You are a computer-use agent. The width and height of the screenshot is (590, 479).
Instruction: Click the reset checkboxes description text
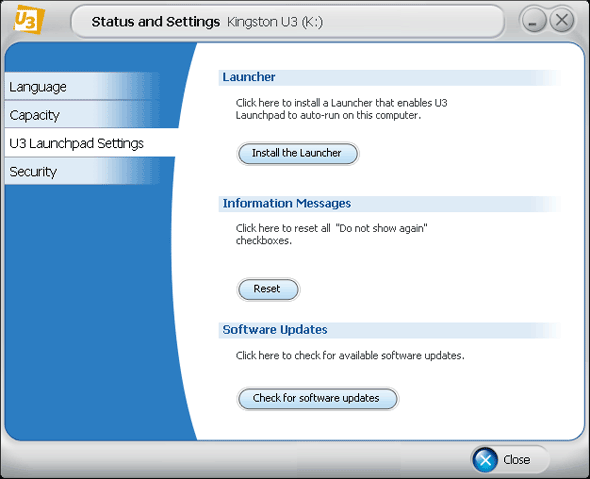coord(331,234)
